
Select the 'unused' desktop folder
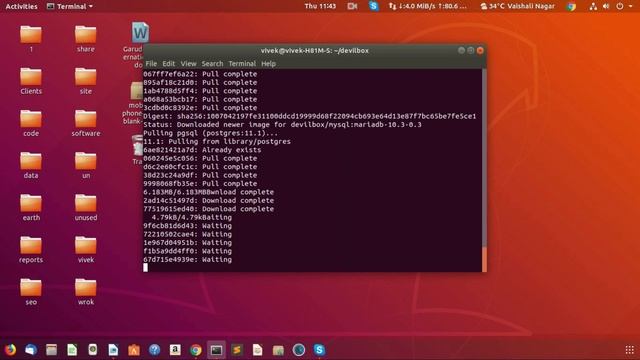click(x=86, y=207)
